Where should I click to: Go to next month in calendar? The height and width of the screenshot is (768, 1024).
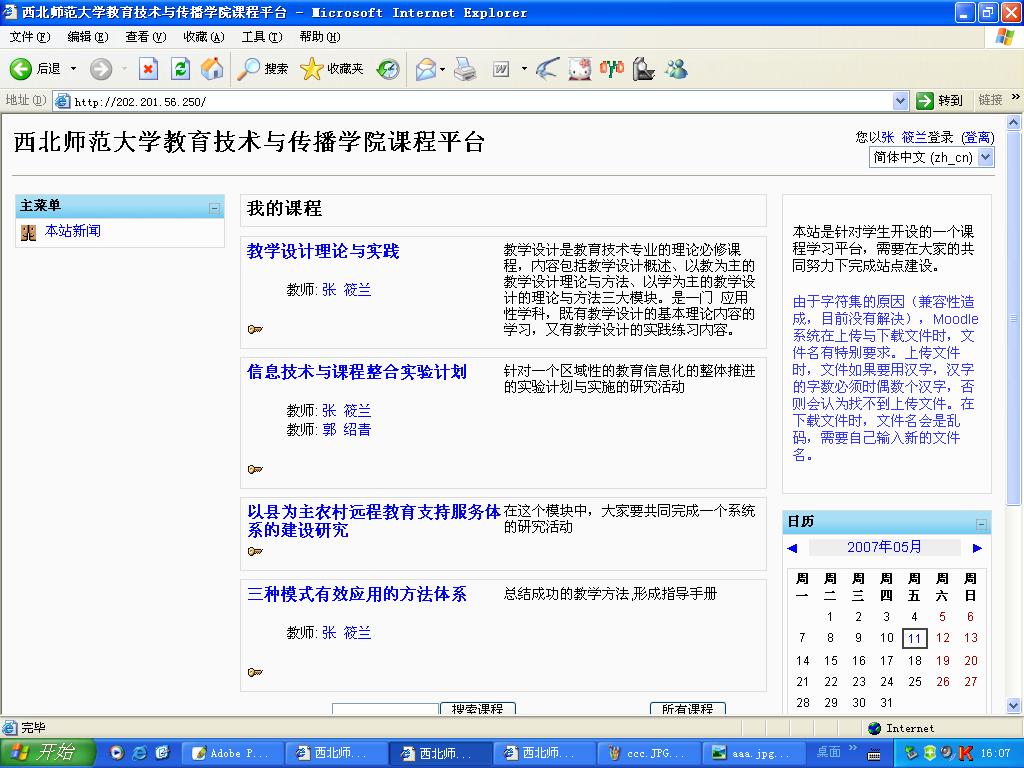click(977, 548)
